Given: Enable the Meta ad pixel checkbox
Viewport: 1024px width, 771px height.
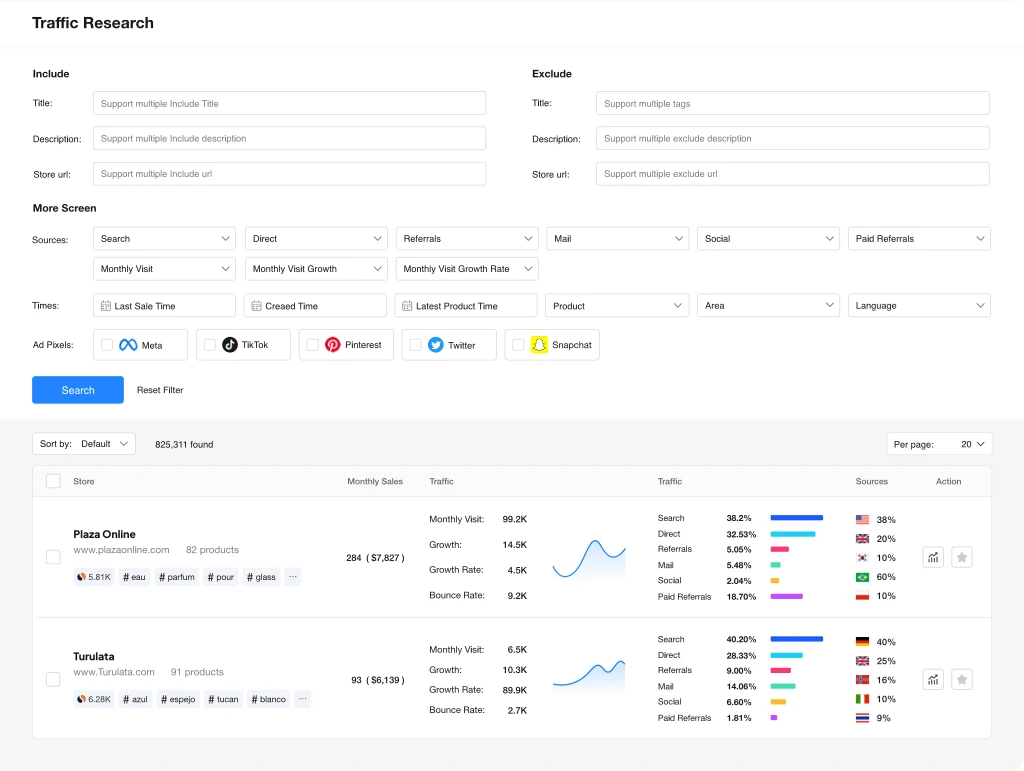Looking at the screenshot, I should [107, 345].
